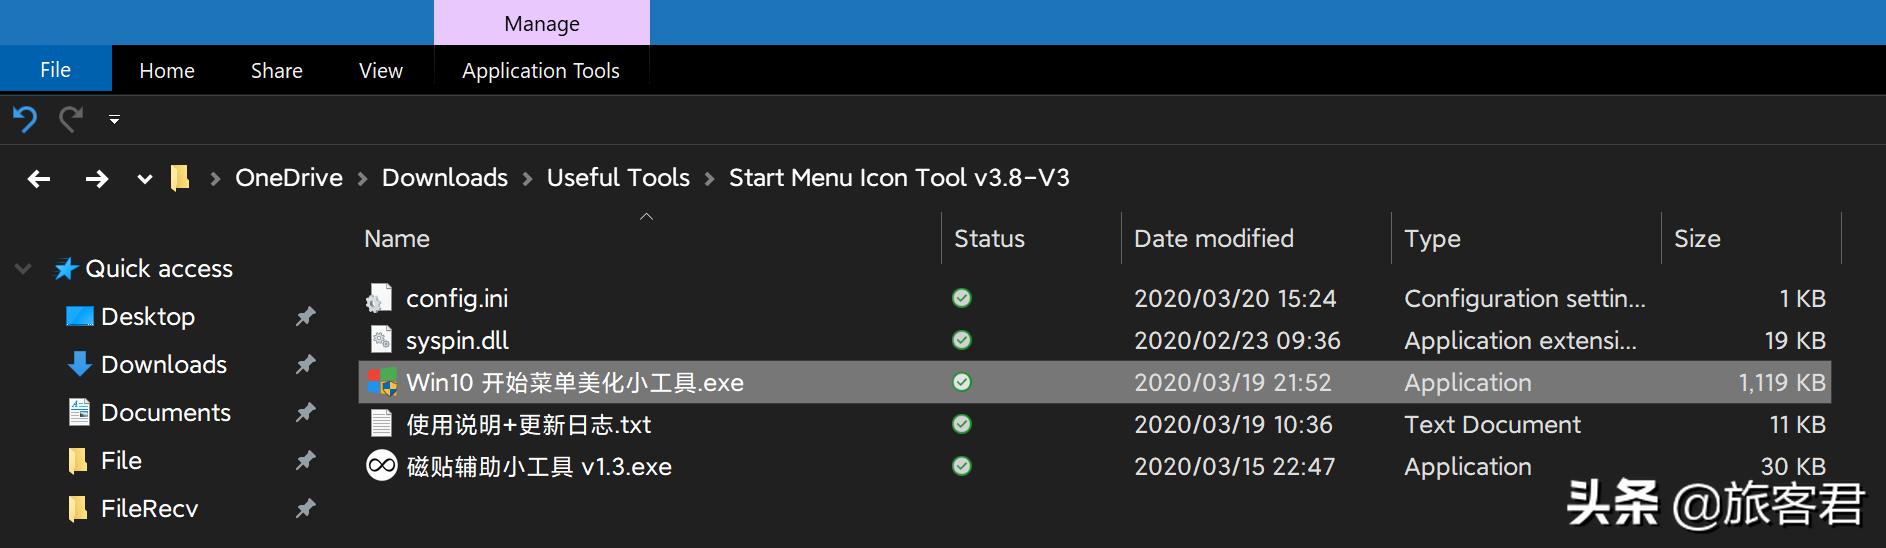The image size is (1886, 548).
Task: Open the View ribbon tab
Action: [x=381, y=71]
